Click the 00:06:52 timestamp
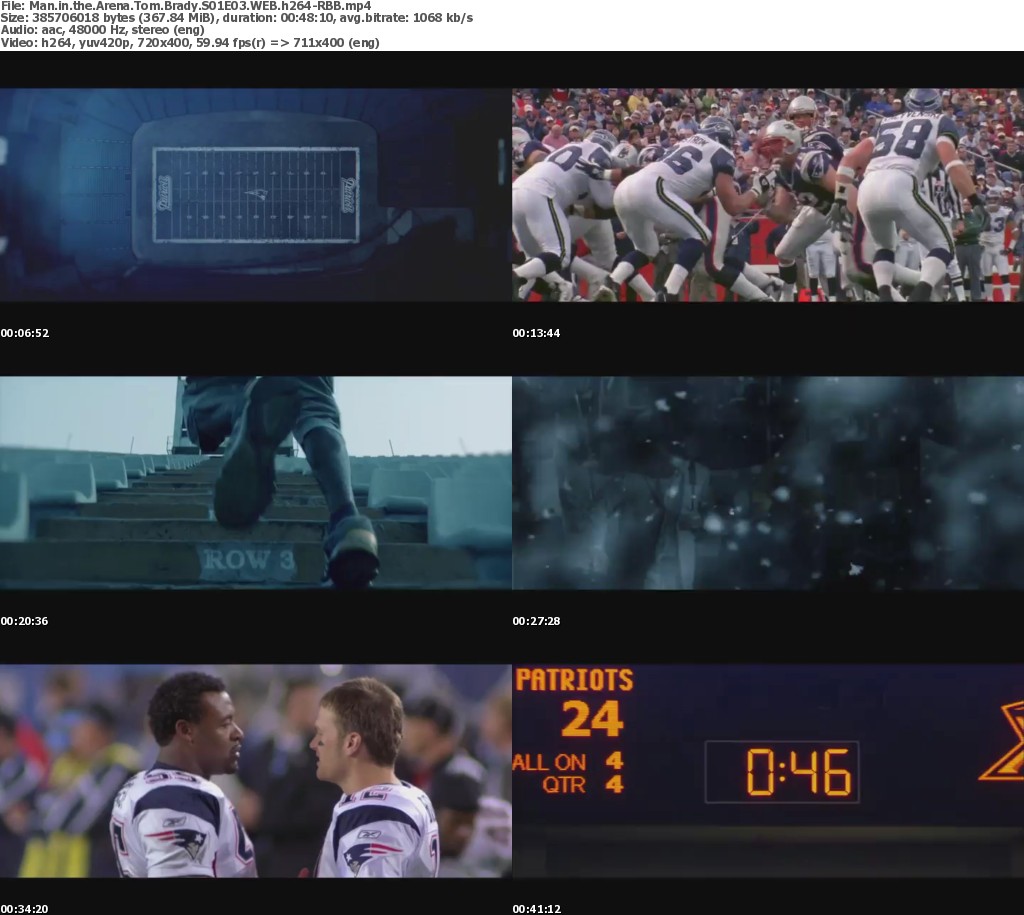This screenshot has height=915, width=1024. click(25, 333)
